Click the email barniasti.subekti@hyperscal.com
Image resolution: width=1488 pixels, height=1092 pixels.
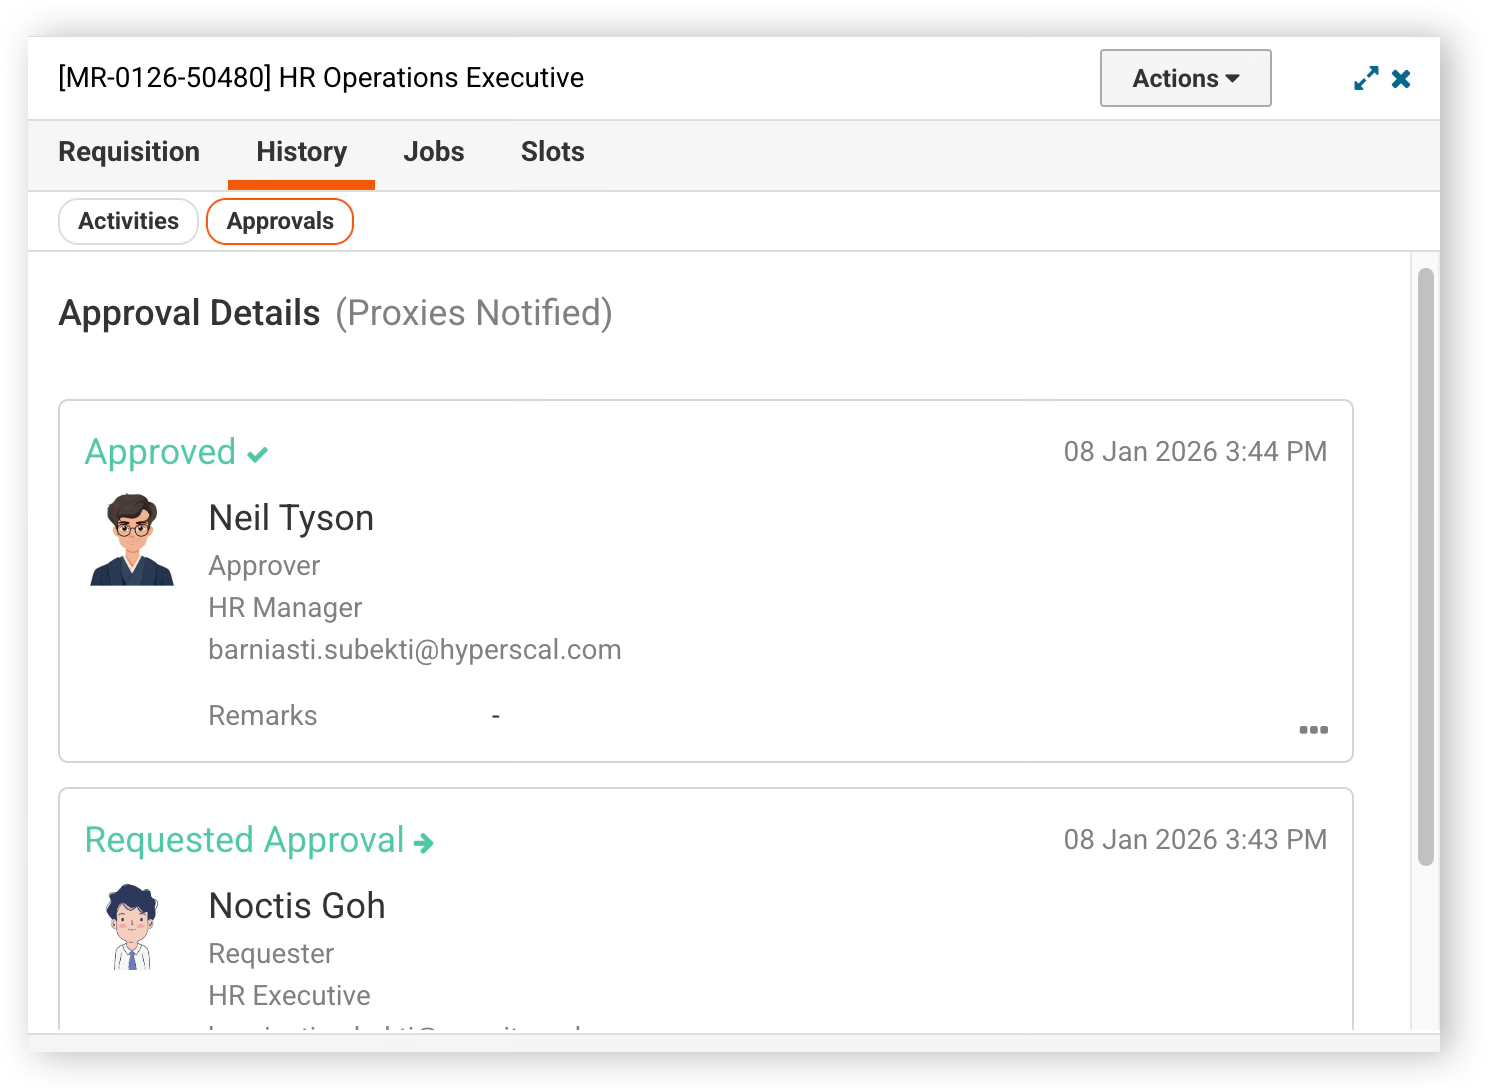point(415,650)
